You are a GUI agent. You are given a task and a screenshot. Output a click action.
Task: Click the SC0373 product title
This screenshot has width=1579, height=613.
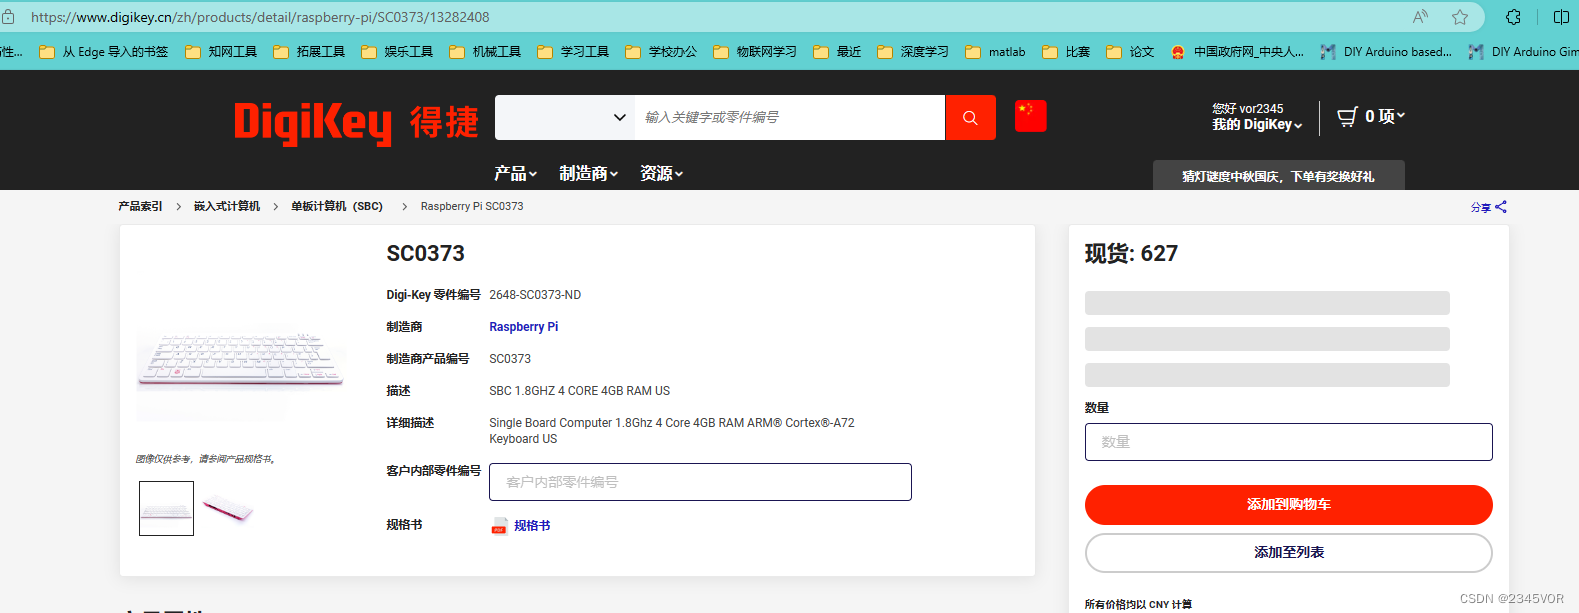pyautogui.click(x=425, y=254)
